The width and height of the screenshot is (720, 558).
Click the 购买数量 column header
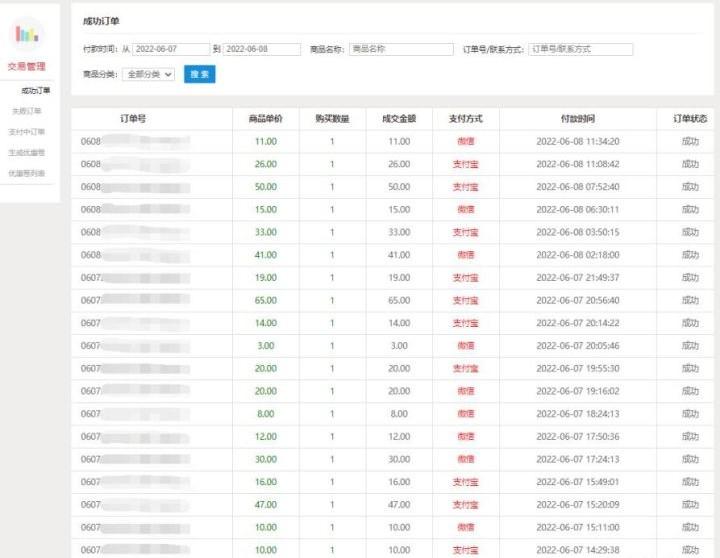(332, 118)
